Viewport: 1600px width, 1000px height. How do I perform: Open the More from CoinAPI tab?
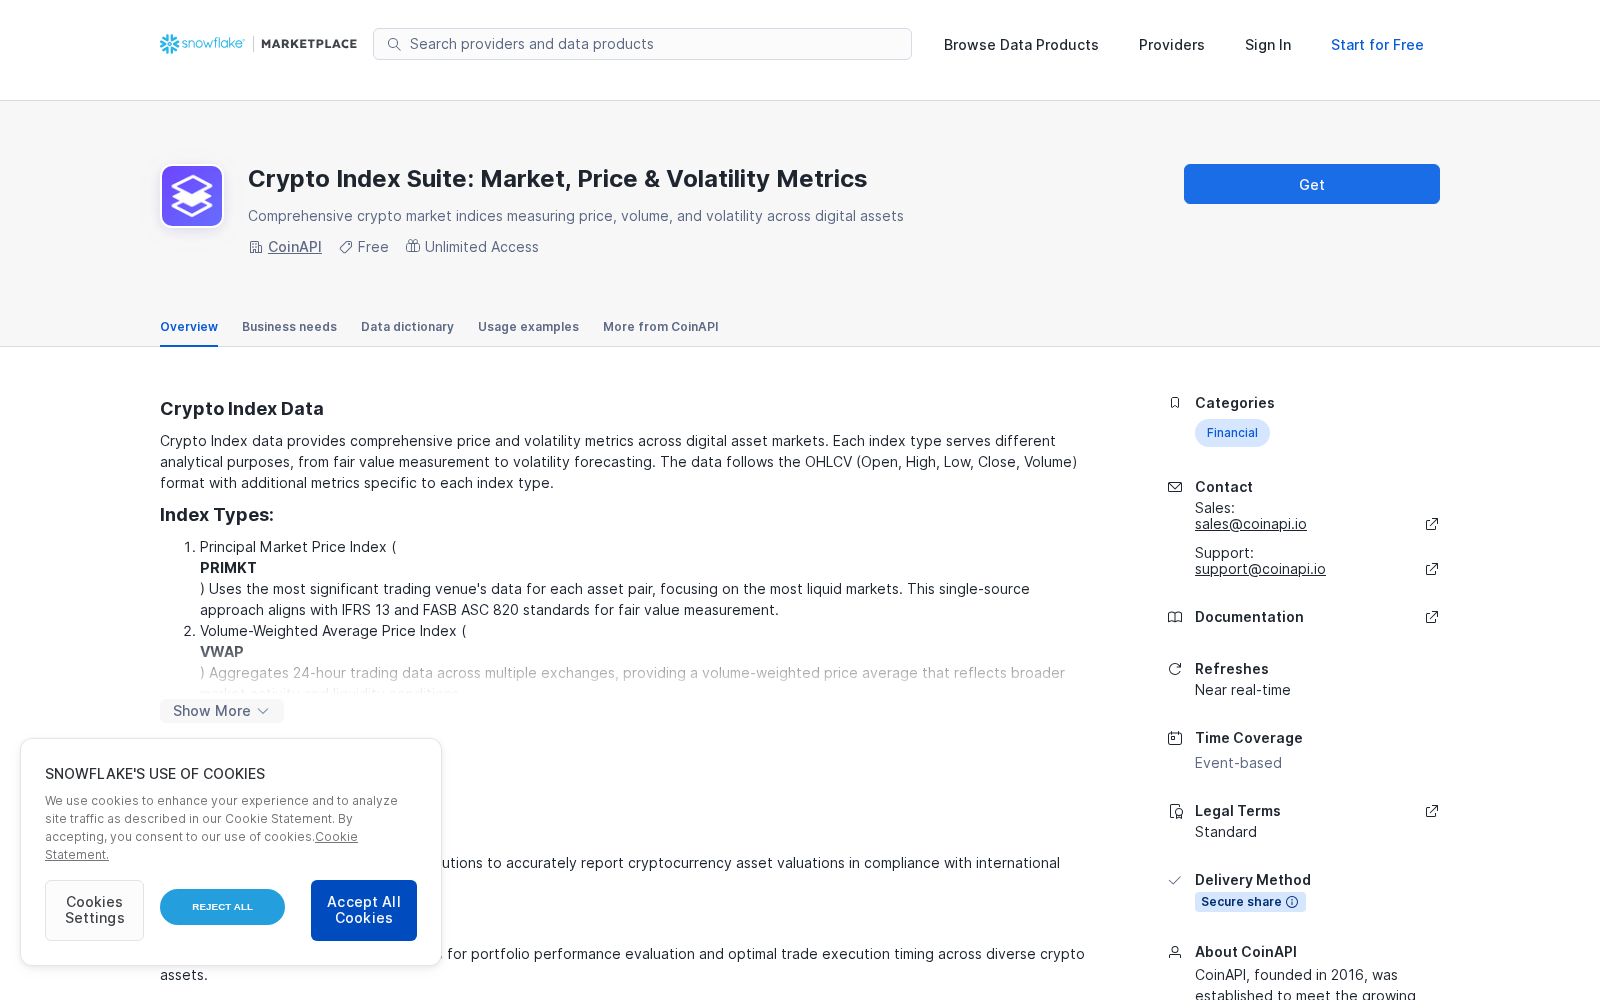[661, 327]
